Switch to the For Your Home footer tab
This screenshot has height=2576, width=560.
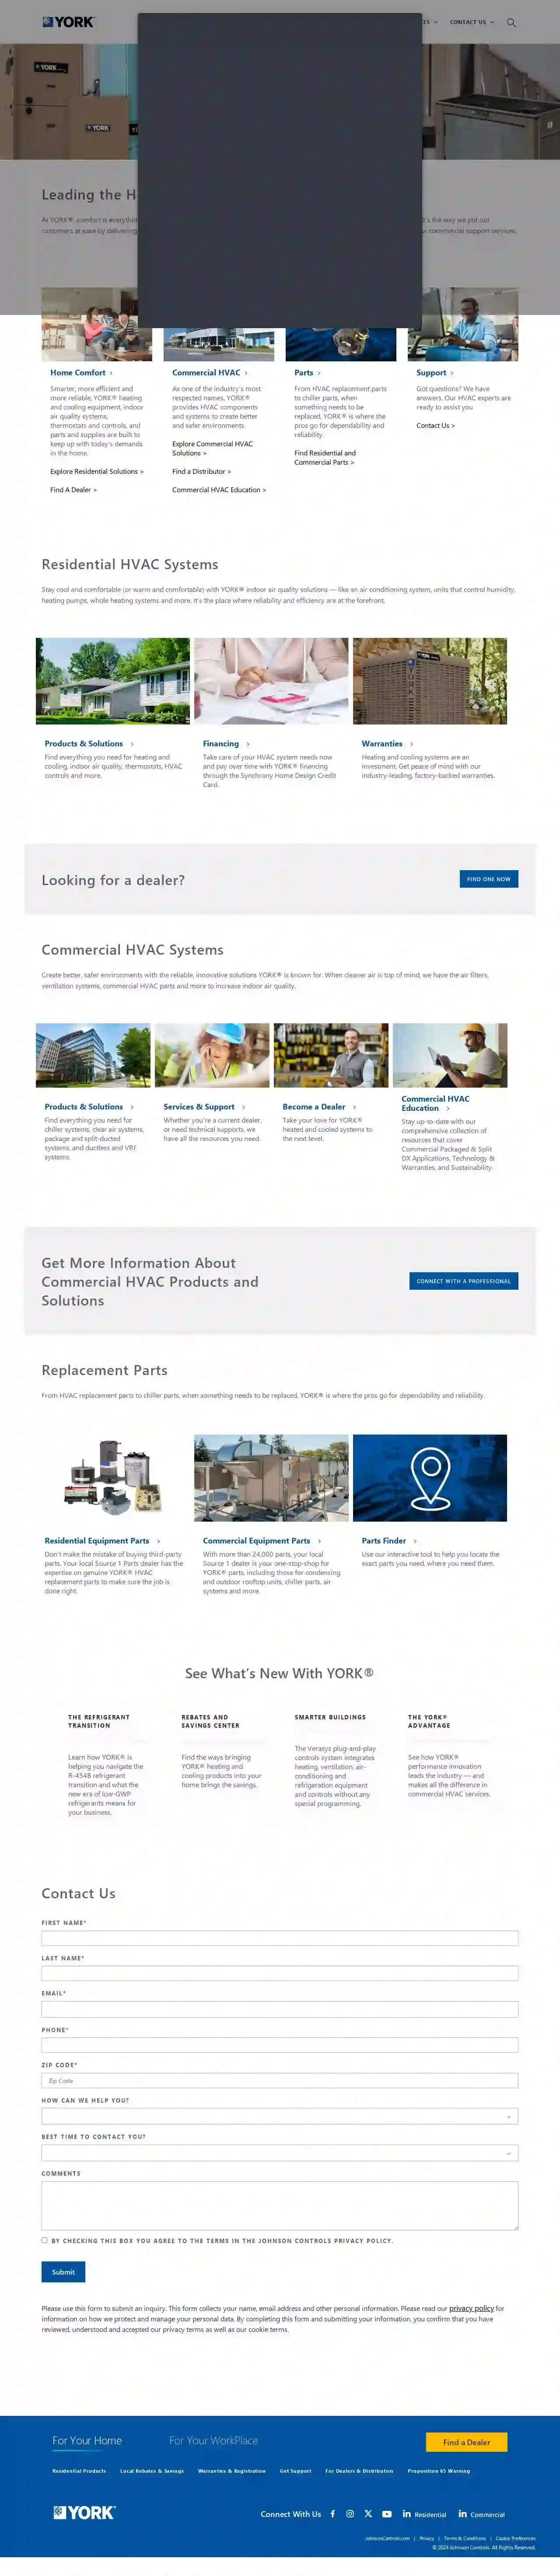click(87, 2441)
